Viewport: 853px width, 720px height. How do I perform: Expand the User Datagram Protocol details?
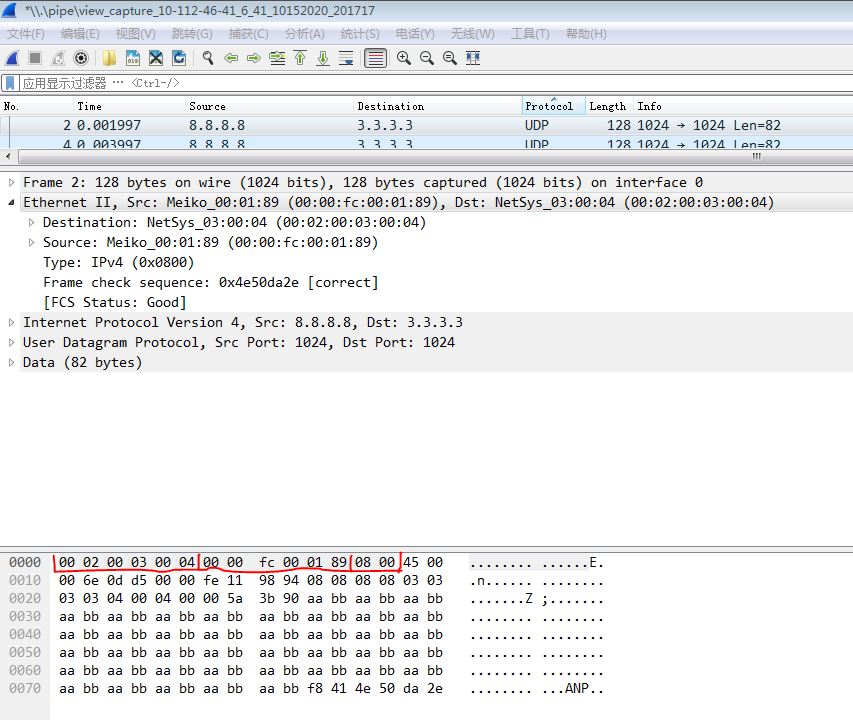(x=8, y=342)
